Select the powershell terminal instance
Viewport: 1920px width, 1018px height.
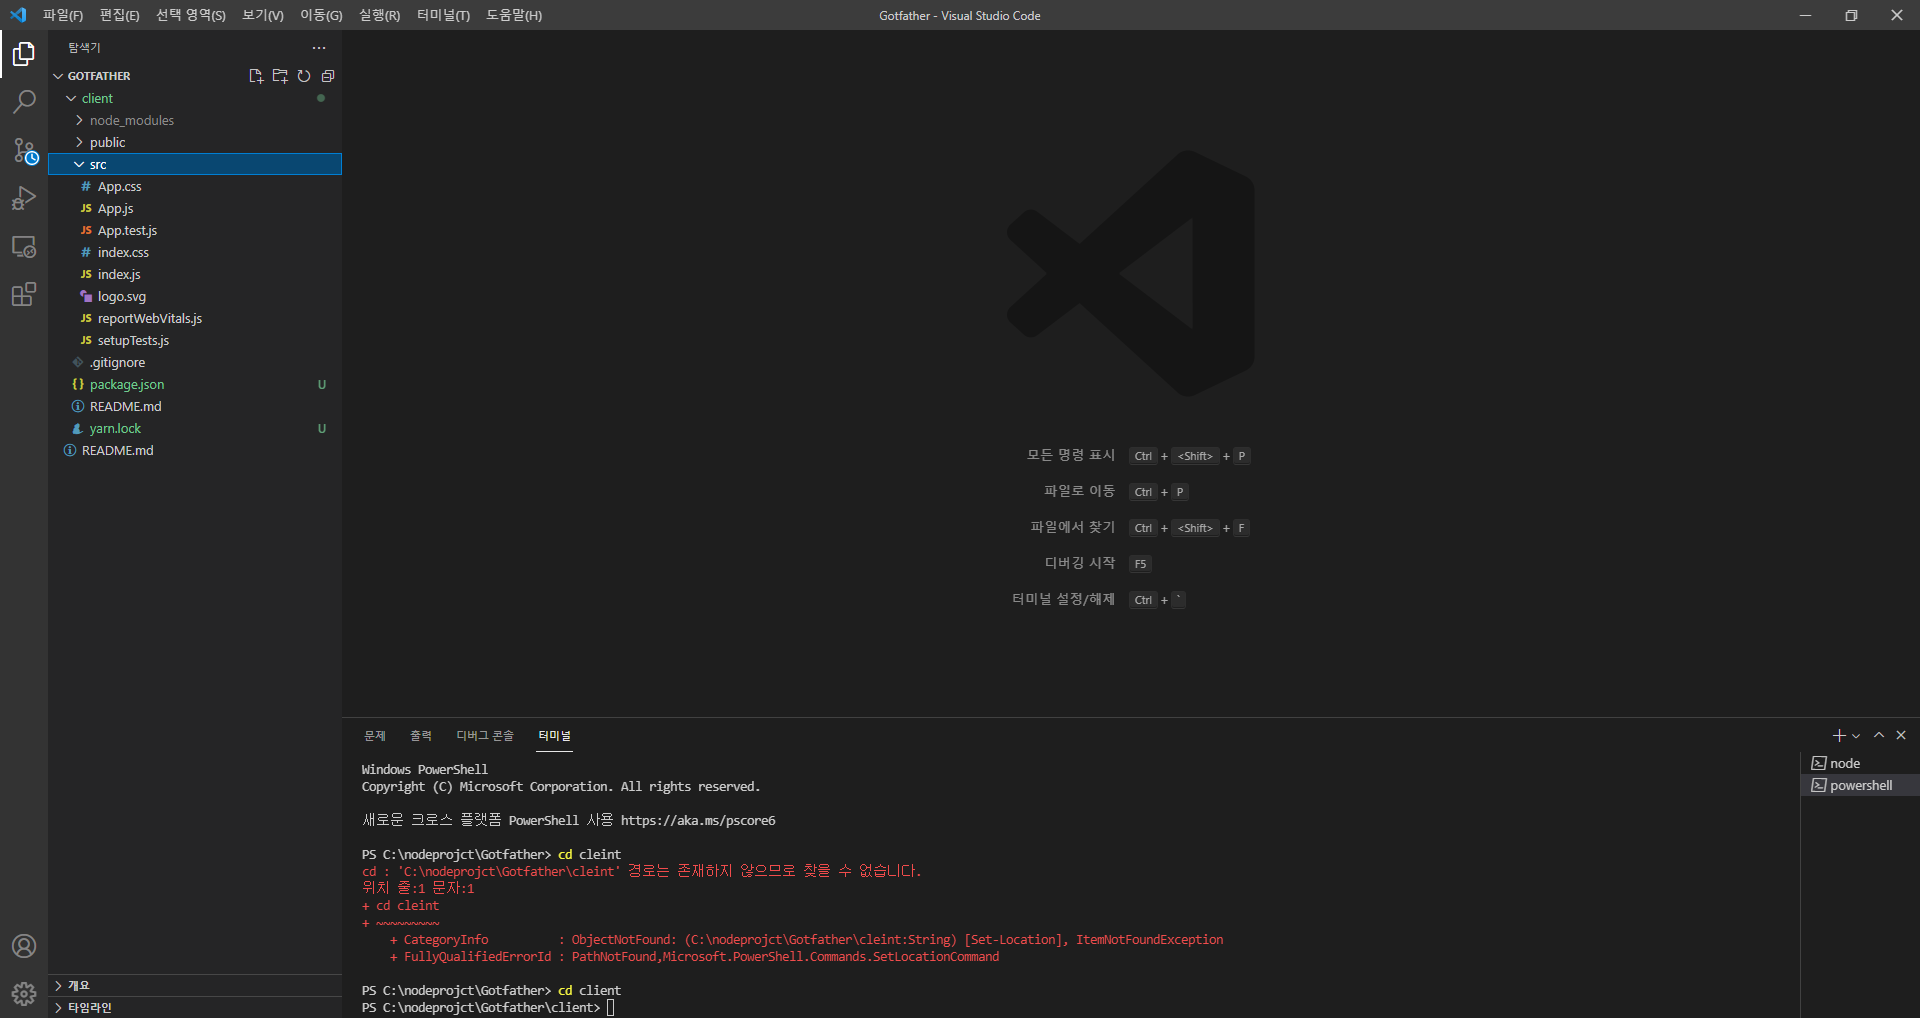[1860, 785]
